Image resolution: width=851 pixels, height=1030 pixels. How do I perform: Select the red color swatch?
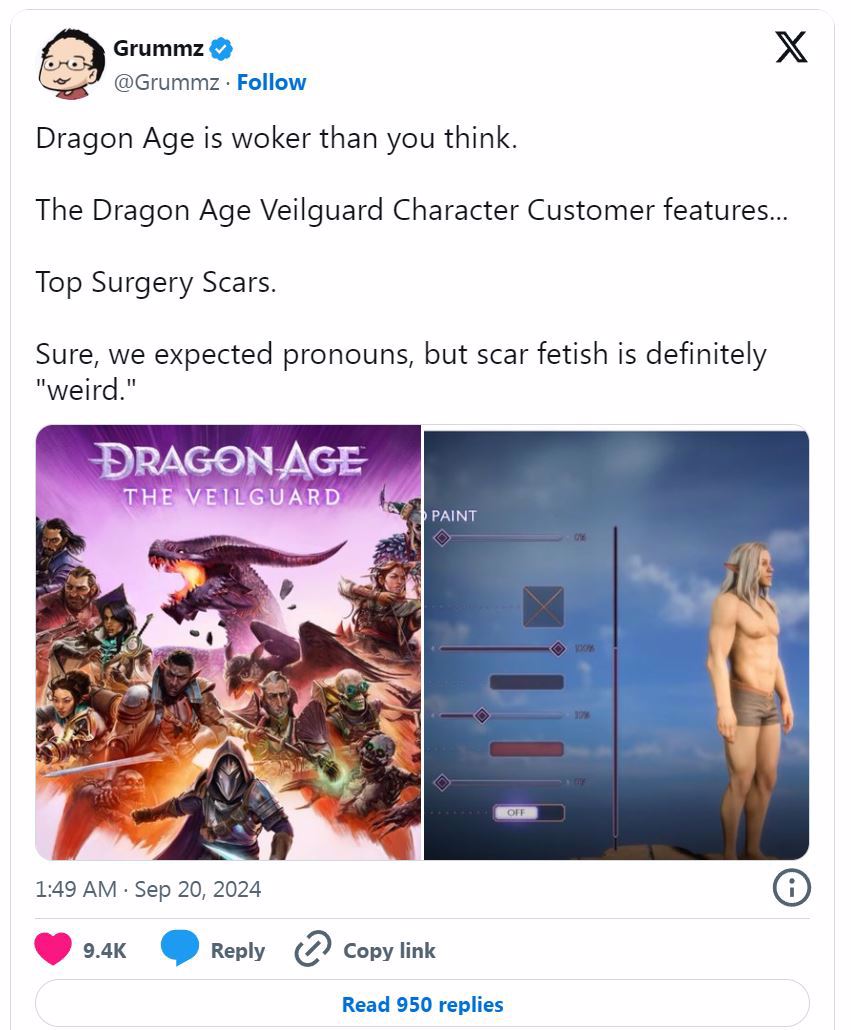click(x=527, y=749)
